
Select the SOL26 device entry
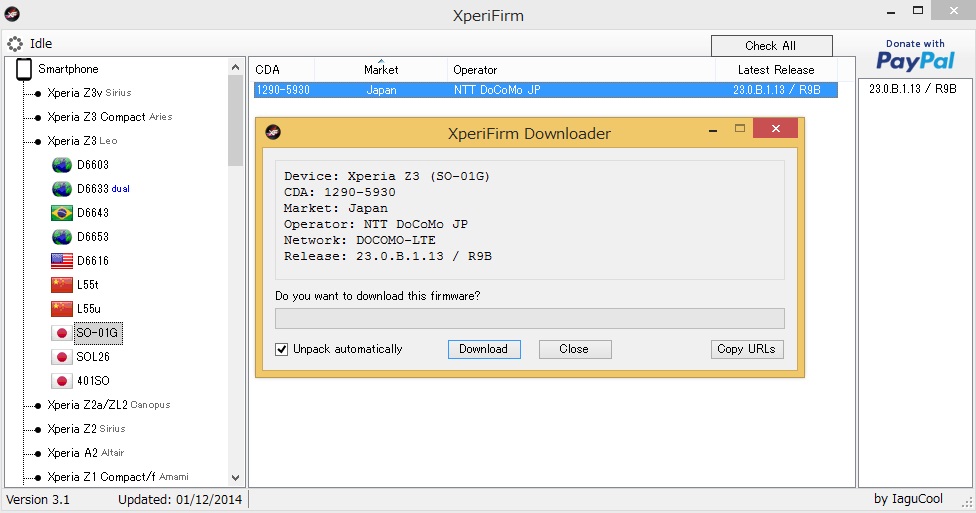tap(93, 357)
